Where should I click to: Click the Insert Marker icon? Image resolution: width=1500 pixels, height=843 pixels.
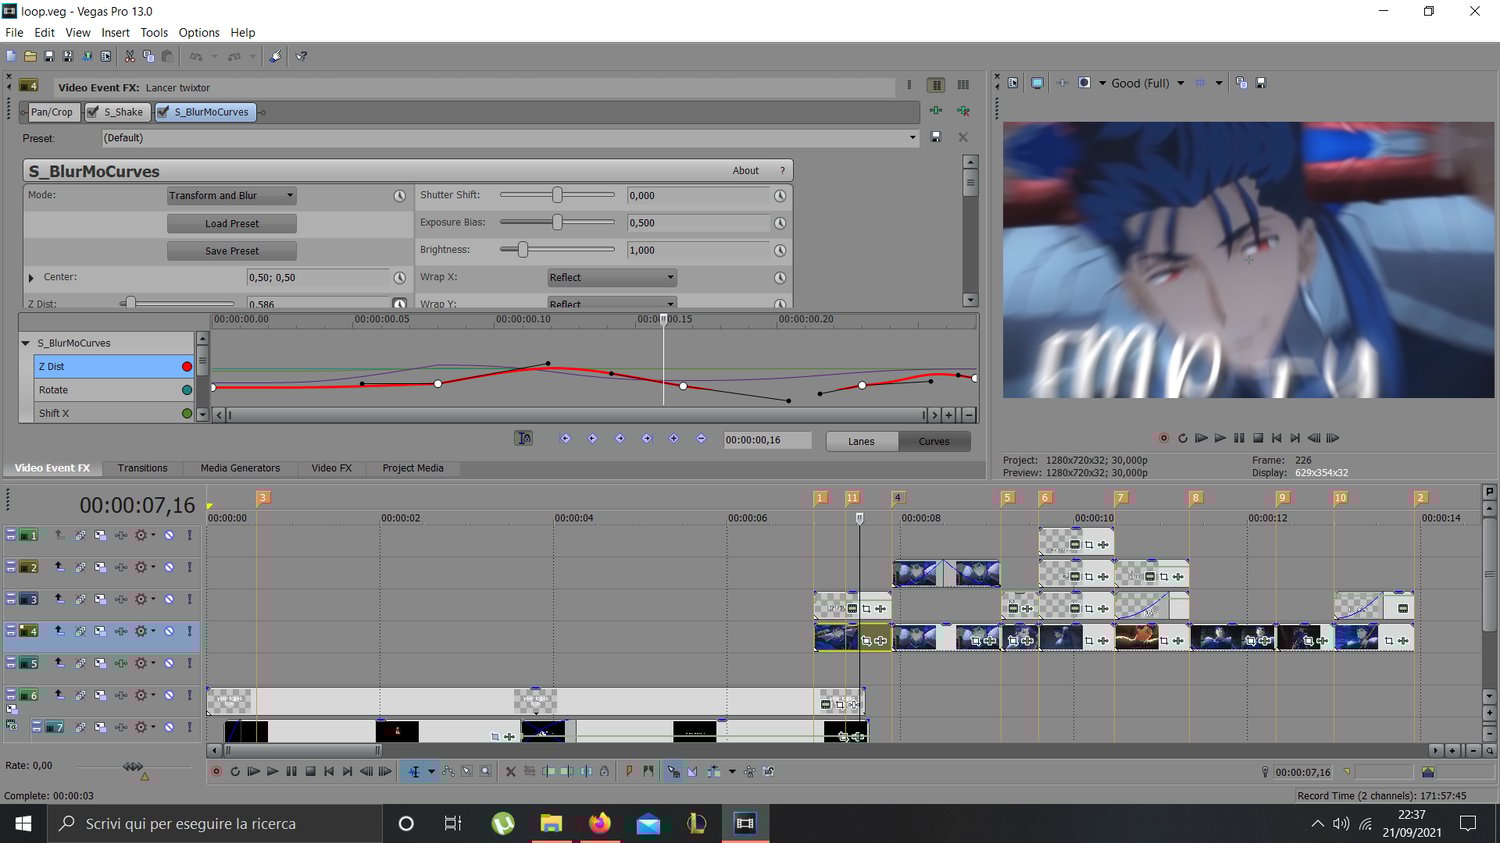pos(629,771)
